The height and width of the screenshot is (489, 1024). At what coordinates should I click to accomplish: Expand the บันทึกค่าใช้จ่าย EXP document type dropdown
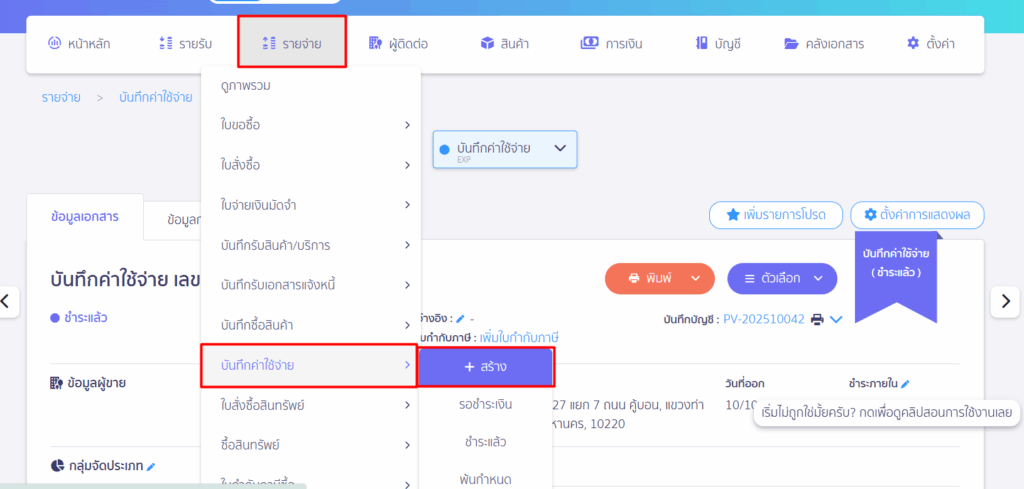tap(505, 149)
